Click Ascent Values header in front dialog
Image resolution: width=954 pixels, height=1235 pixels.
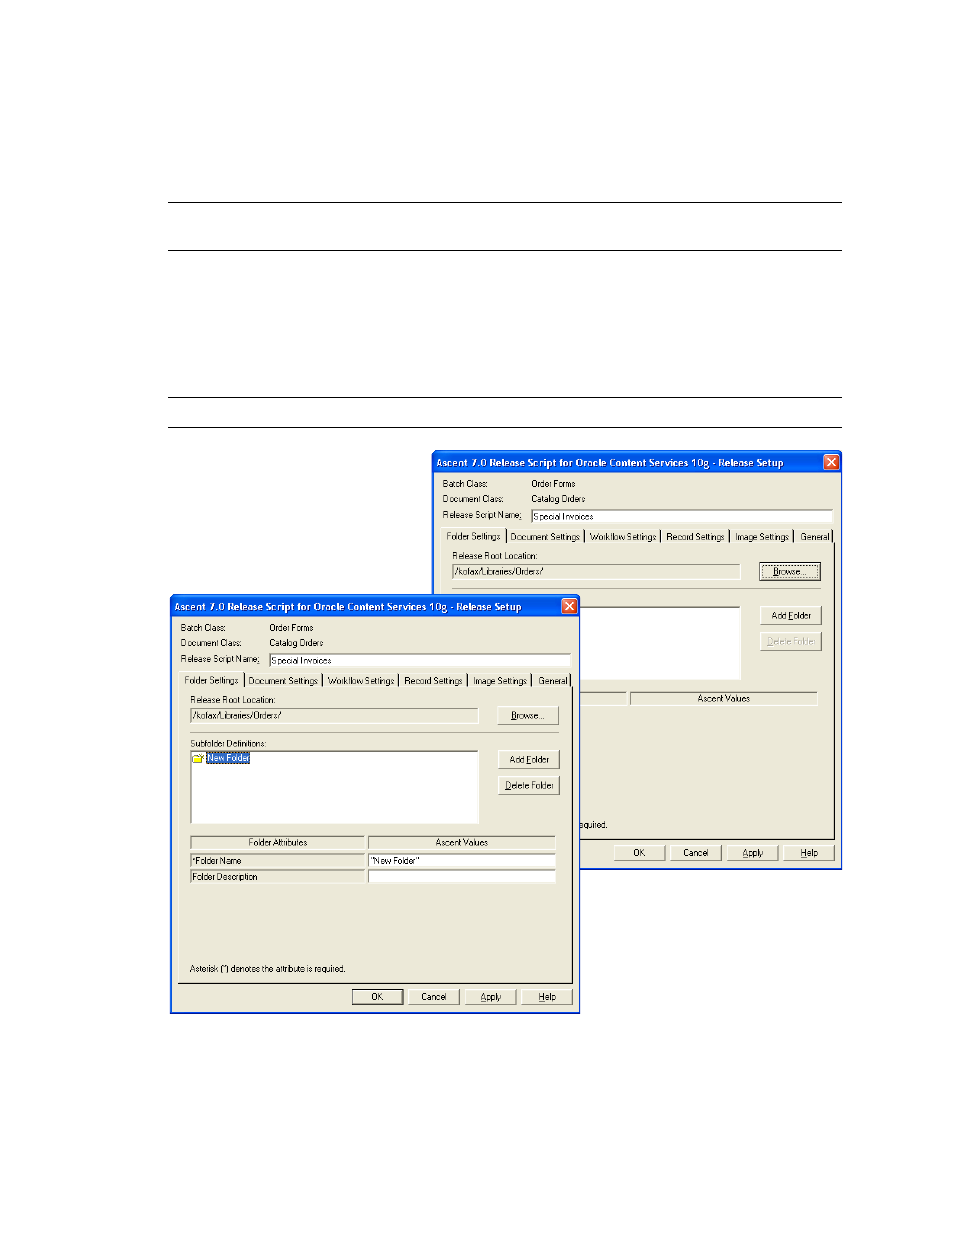click(x=462, y=843)
